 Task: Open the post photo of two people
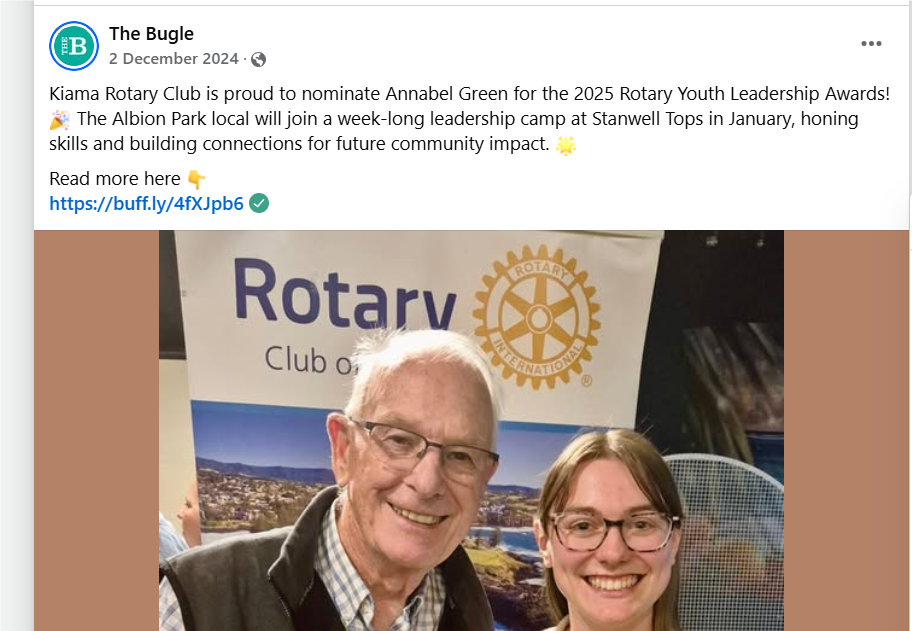point(471,430)
